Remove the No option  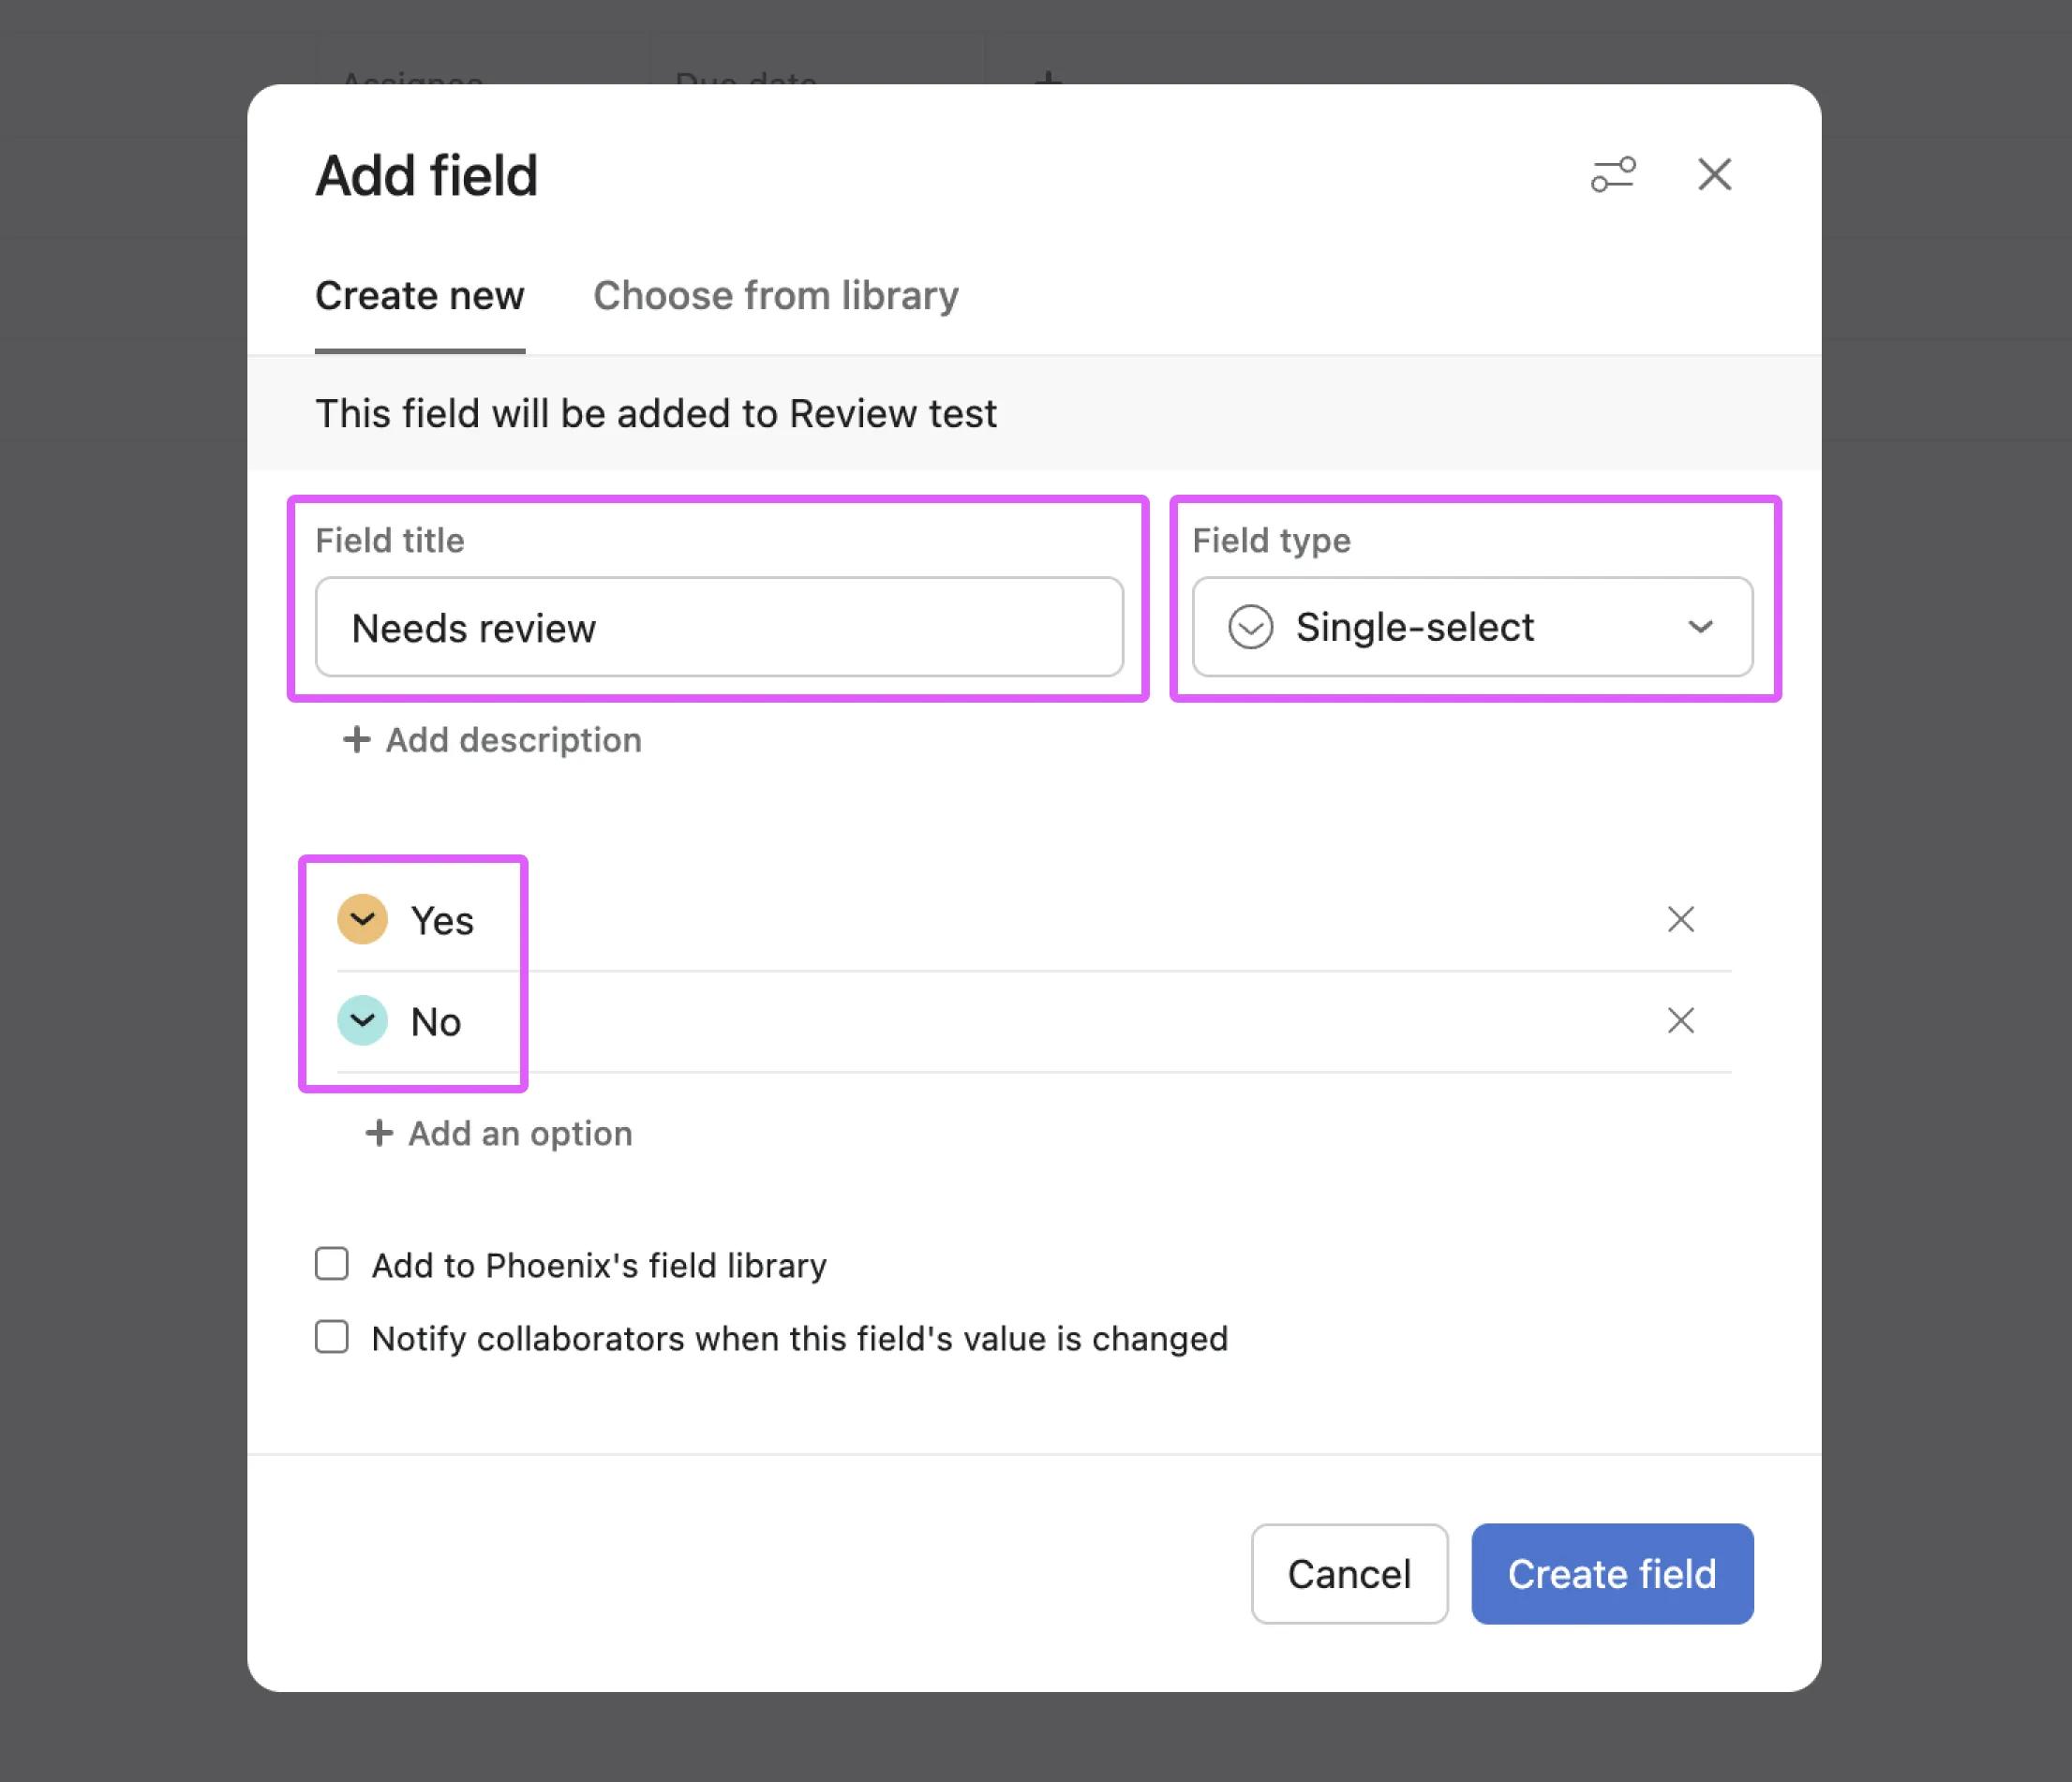click(x=1680, y=1020)
